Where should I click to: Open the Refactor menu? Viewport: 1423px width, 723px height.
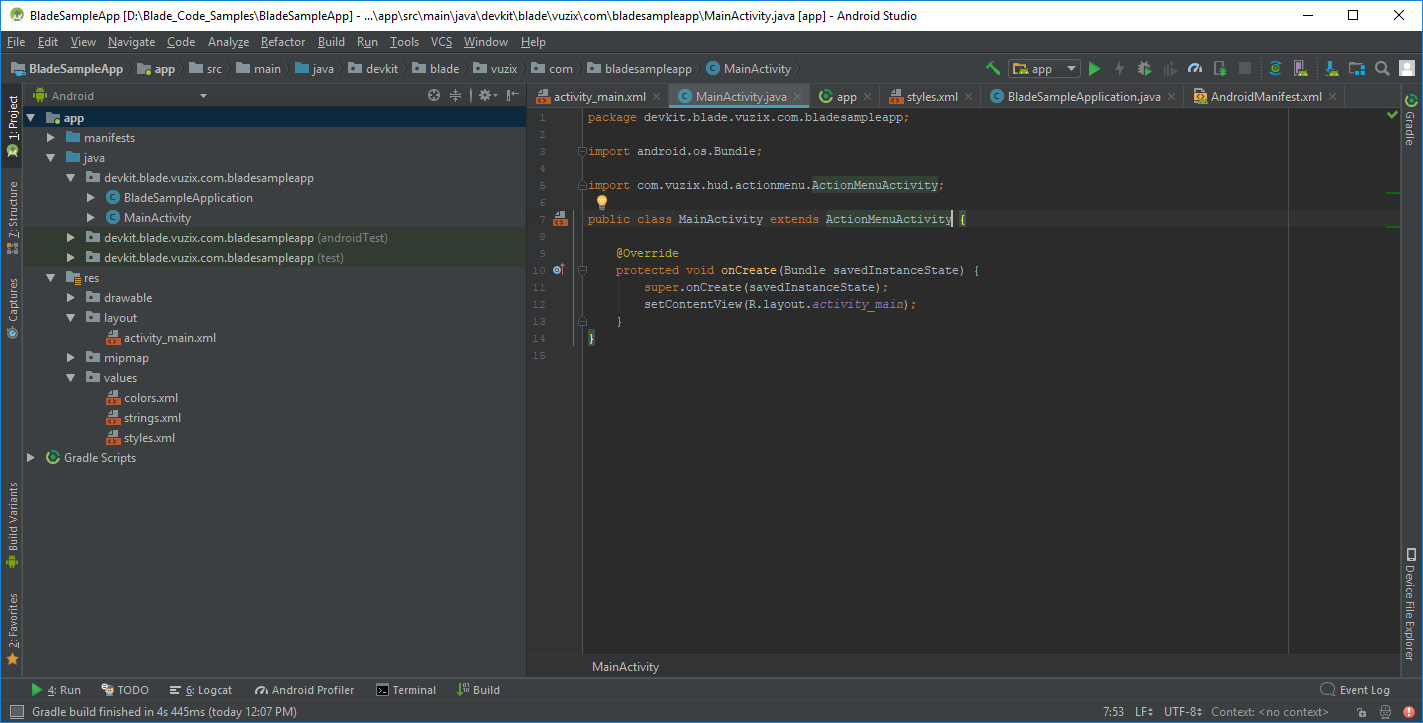[283, 42]
